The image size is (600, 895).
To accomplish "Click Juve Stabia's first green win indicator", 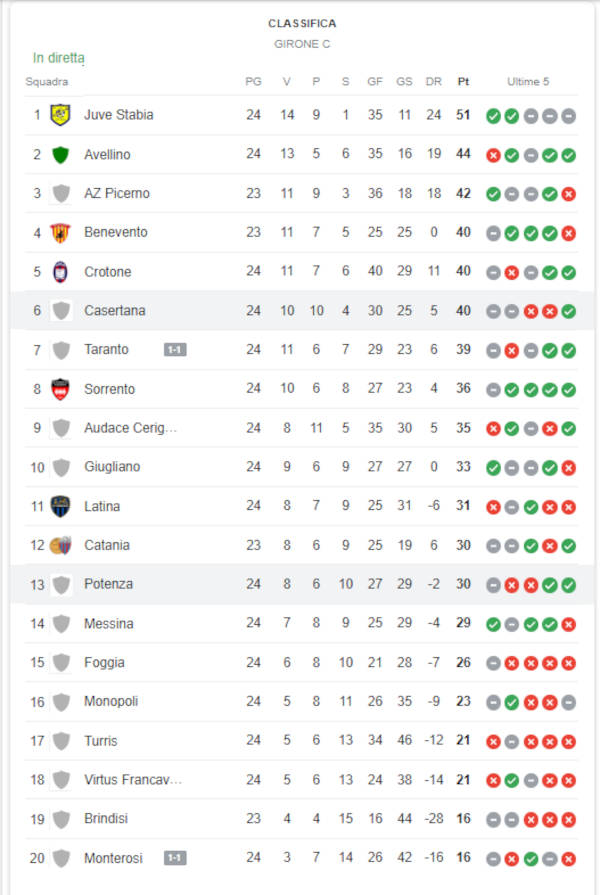I will click(x=493, y=116).
